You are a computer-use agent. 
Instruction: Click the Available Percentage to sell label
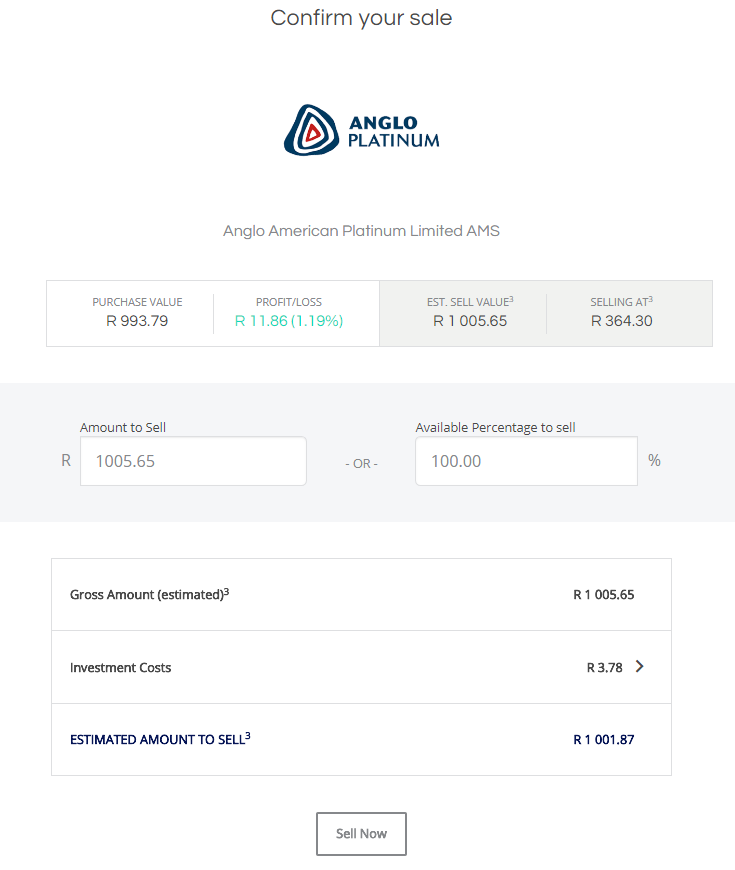495,427
